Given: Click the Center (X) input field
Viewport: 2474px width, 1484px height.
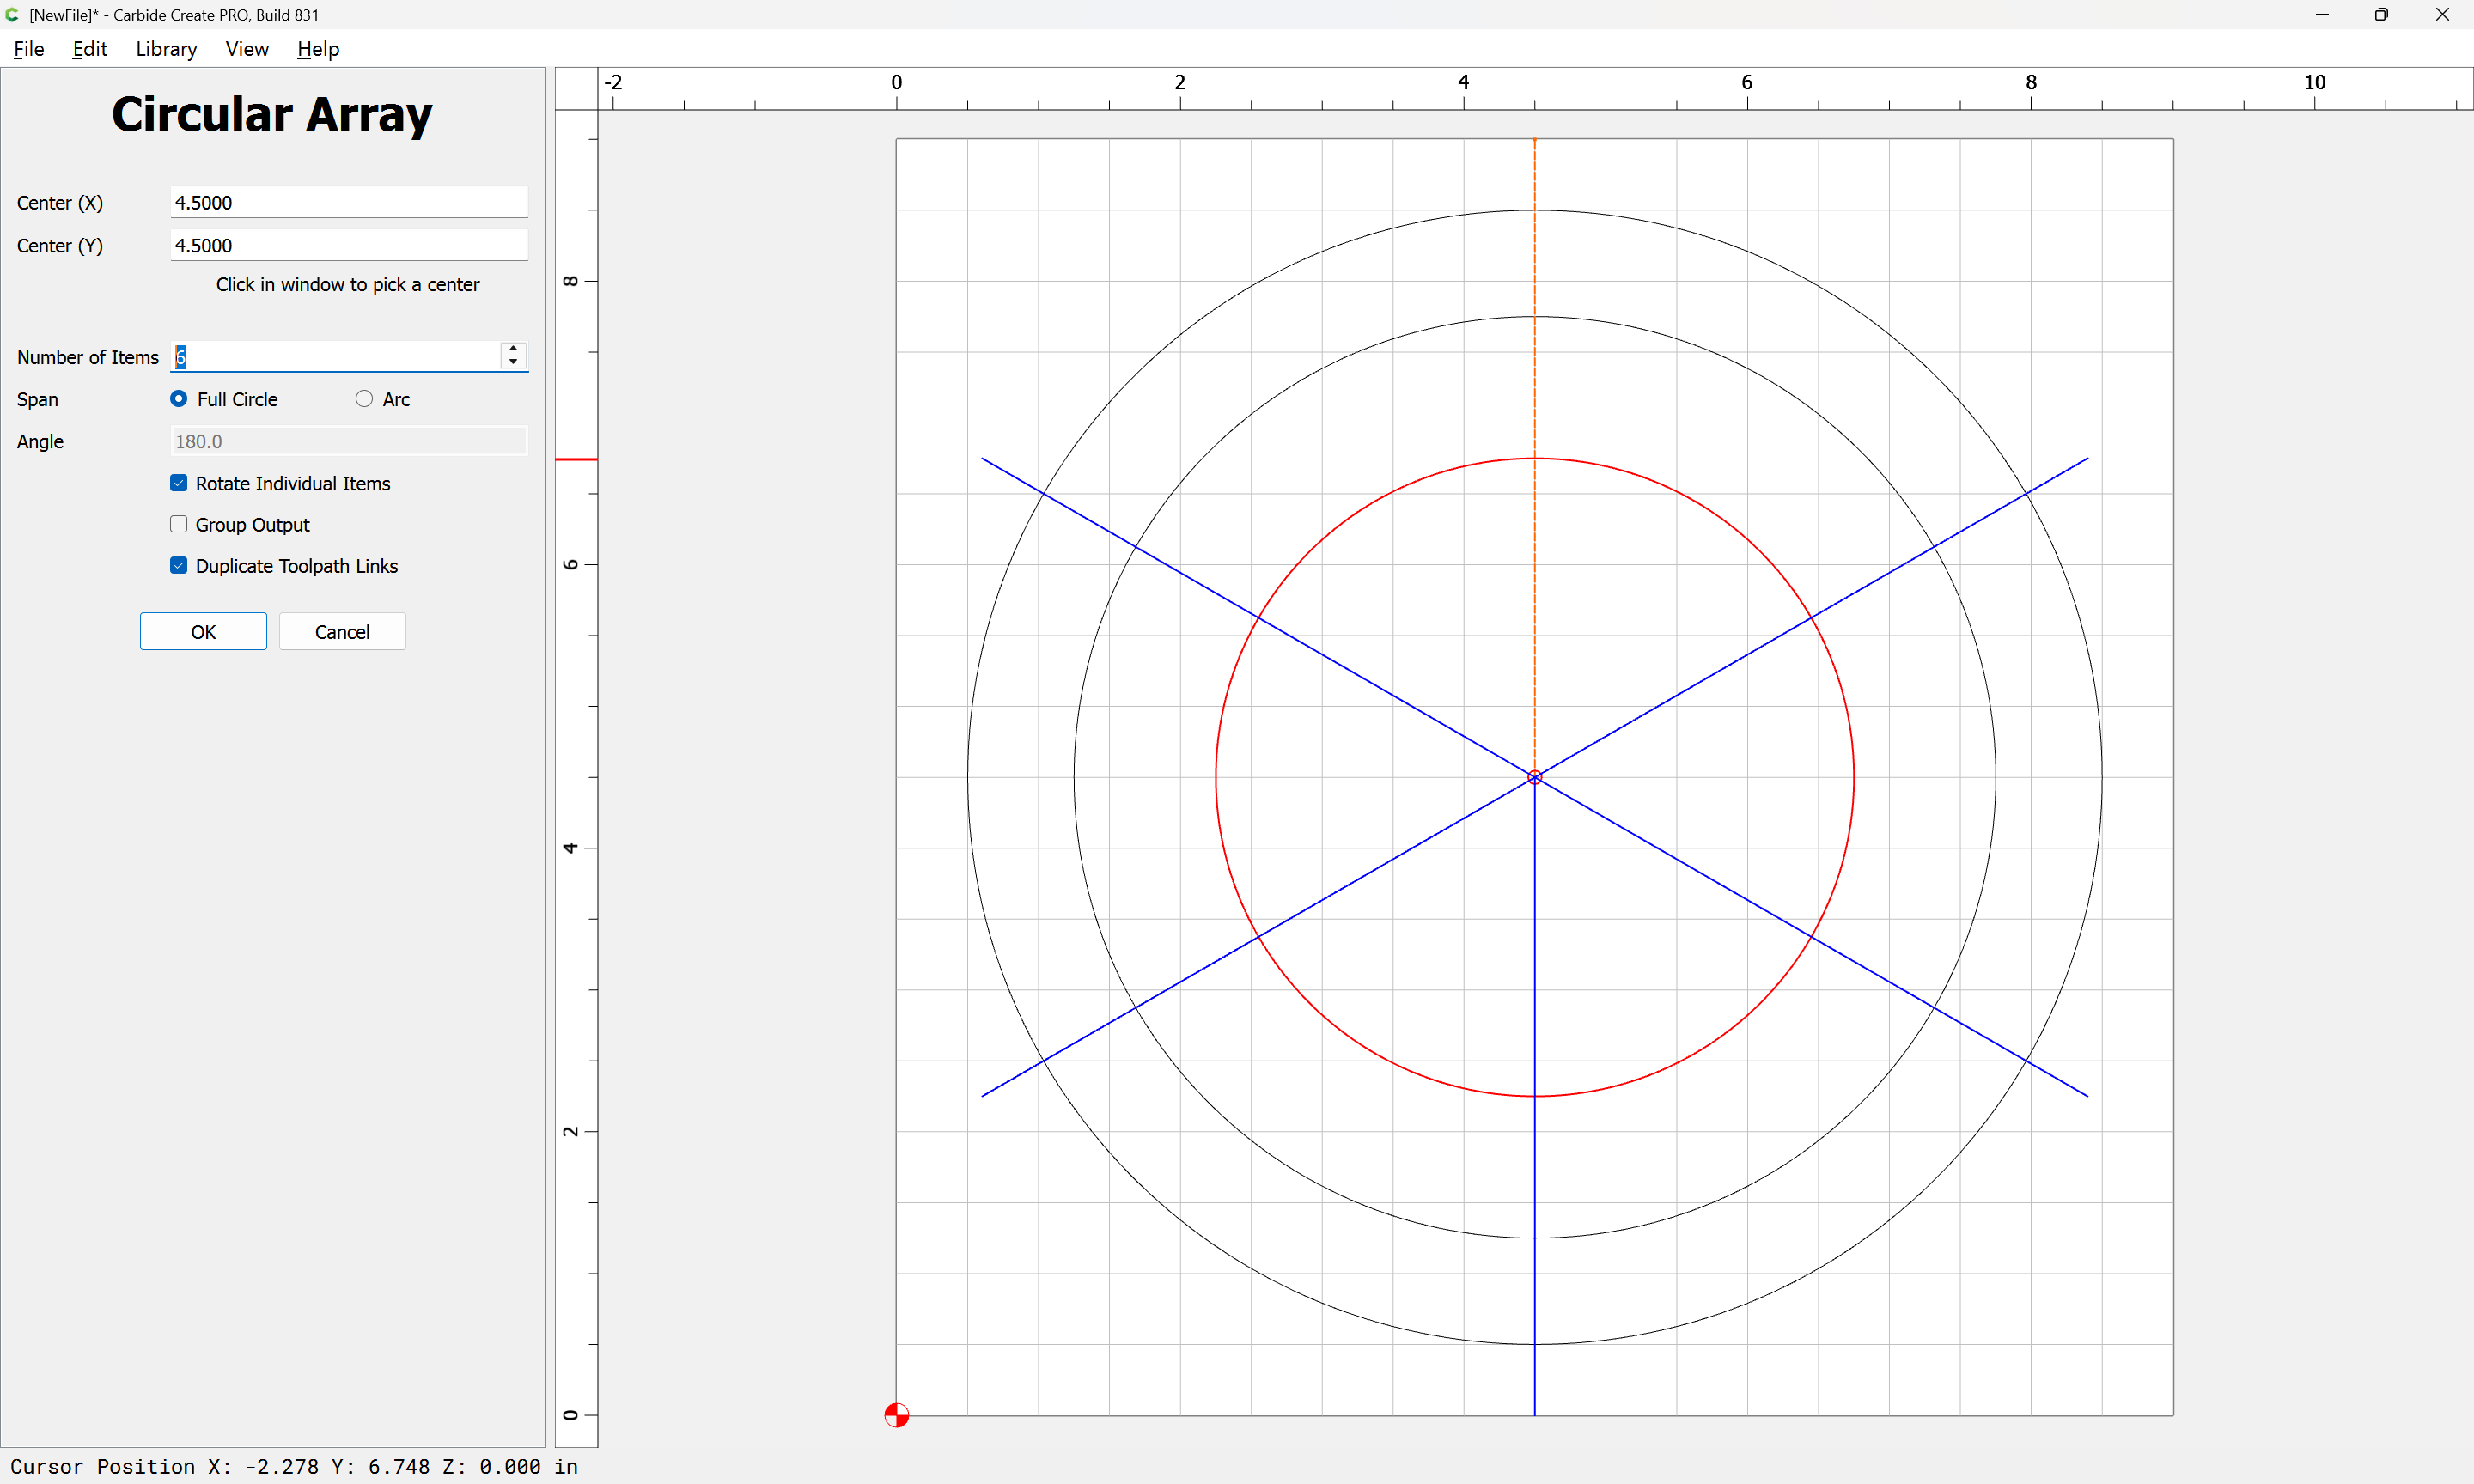Looking at the screenshot, I should [x=348, y=202].
